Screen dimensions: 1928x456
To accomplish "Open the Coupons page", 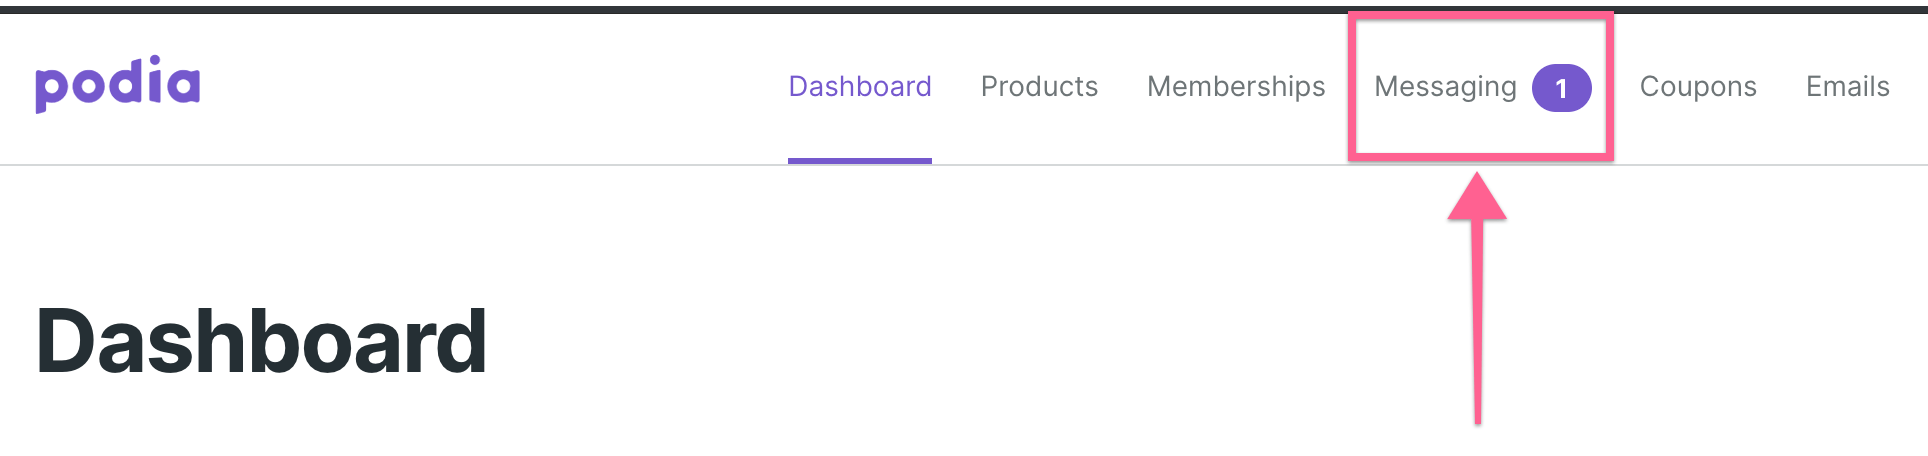I will pos(1698,87).
